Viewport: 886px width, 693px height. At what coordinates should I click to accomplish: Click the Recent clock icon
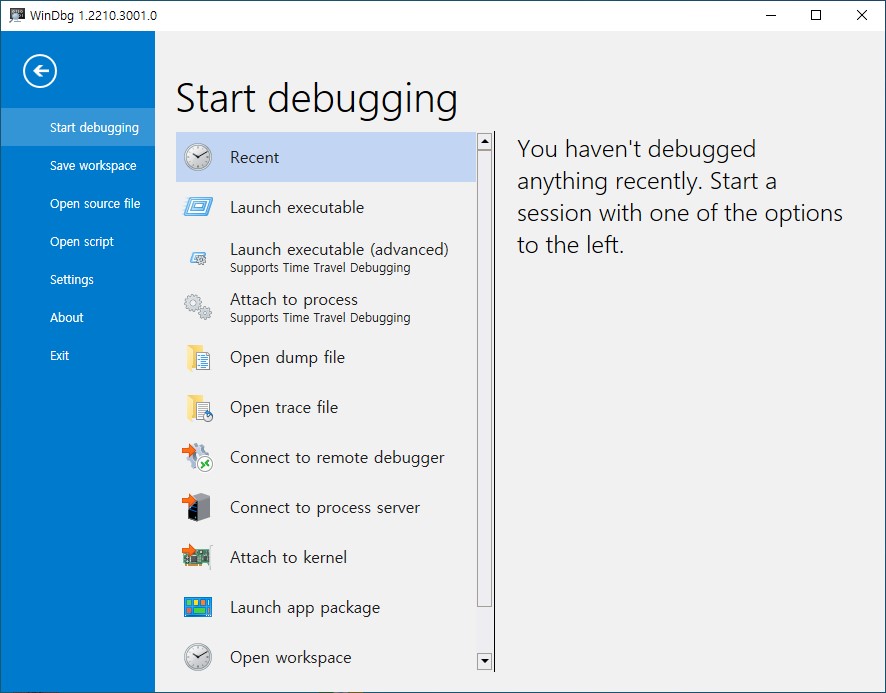click(198, 157)
